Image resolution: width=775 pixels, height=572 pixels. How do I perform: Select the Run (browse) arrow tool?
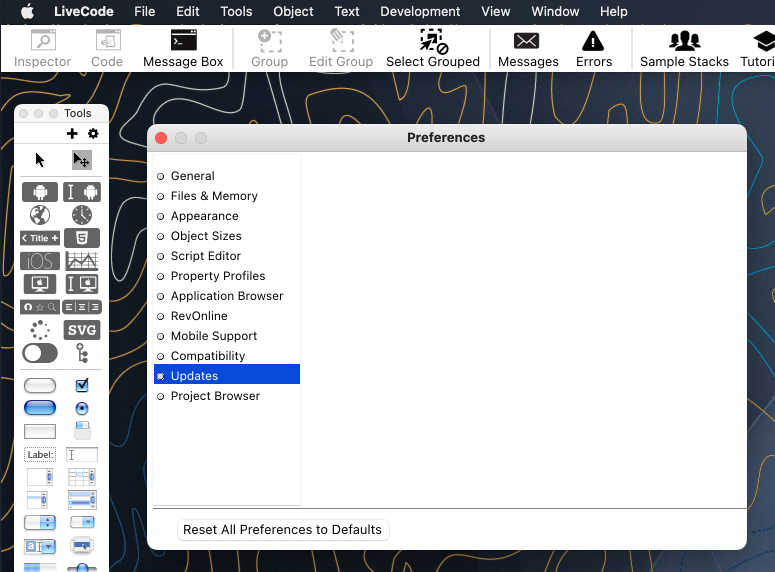coord(40,160)
